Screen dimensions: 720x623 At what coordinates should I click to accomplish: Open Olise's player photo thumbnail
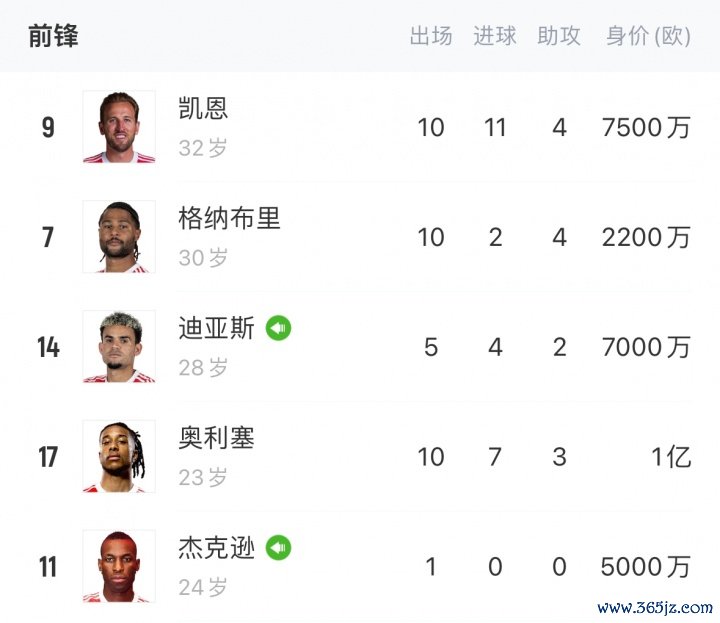119,456
